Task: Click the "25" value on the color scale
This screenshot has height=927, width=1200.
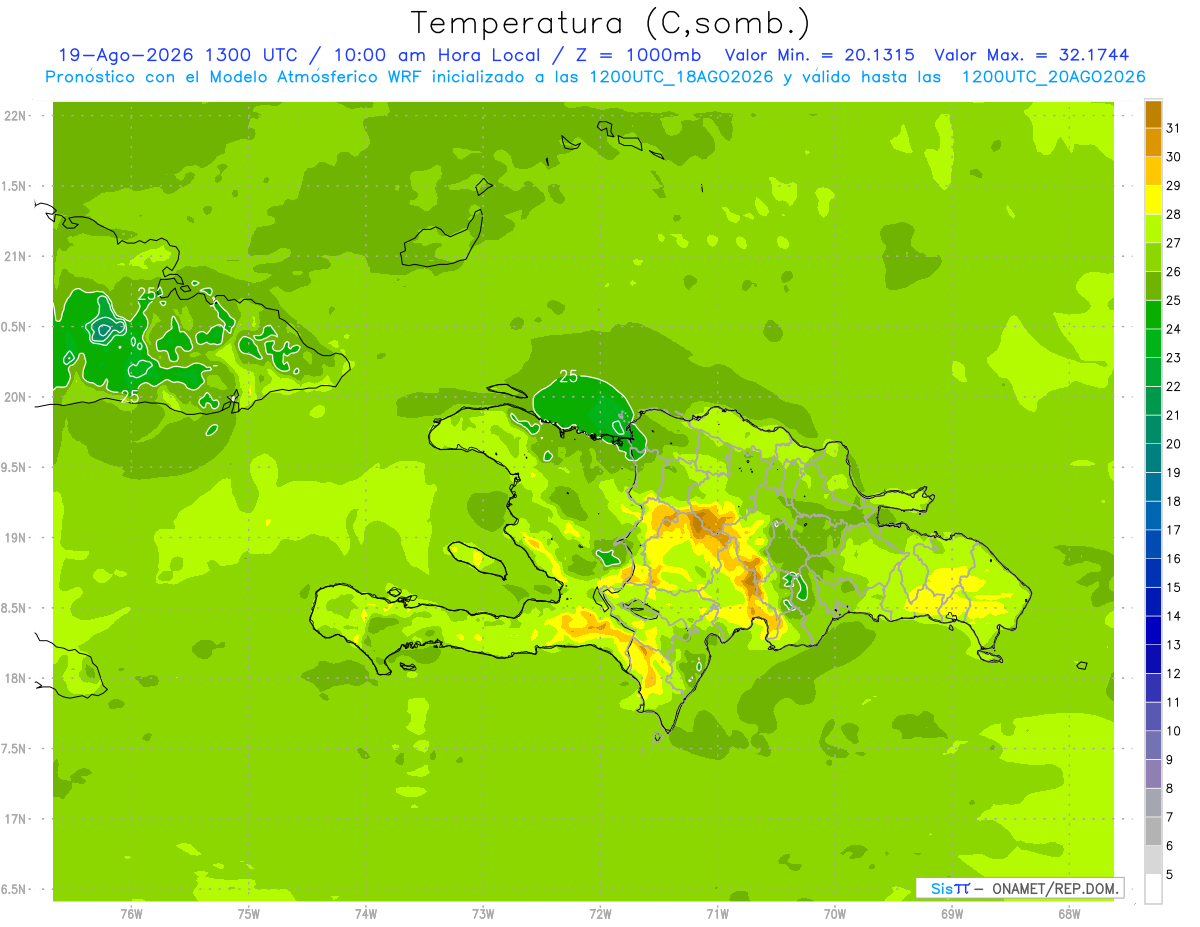Action: click(x=1173, y=300)
